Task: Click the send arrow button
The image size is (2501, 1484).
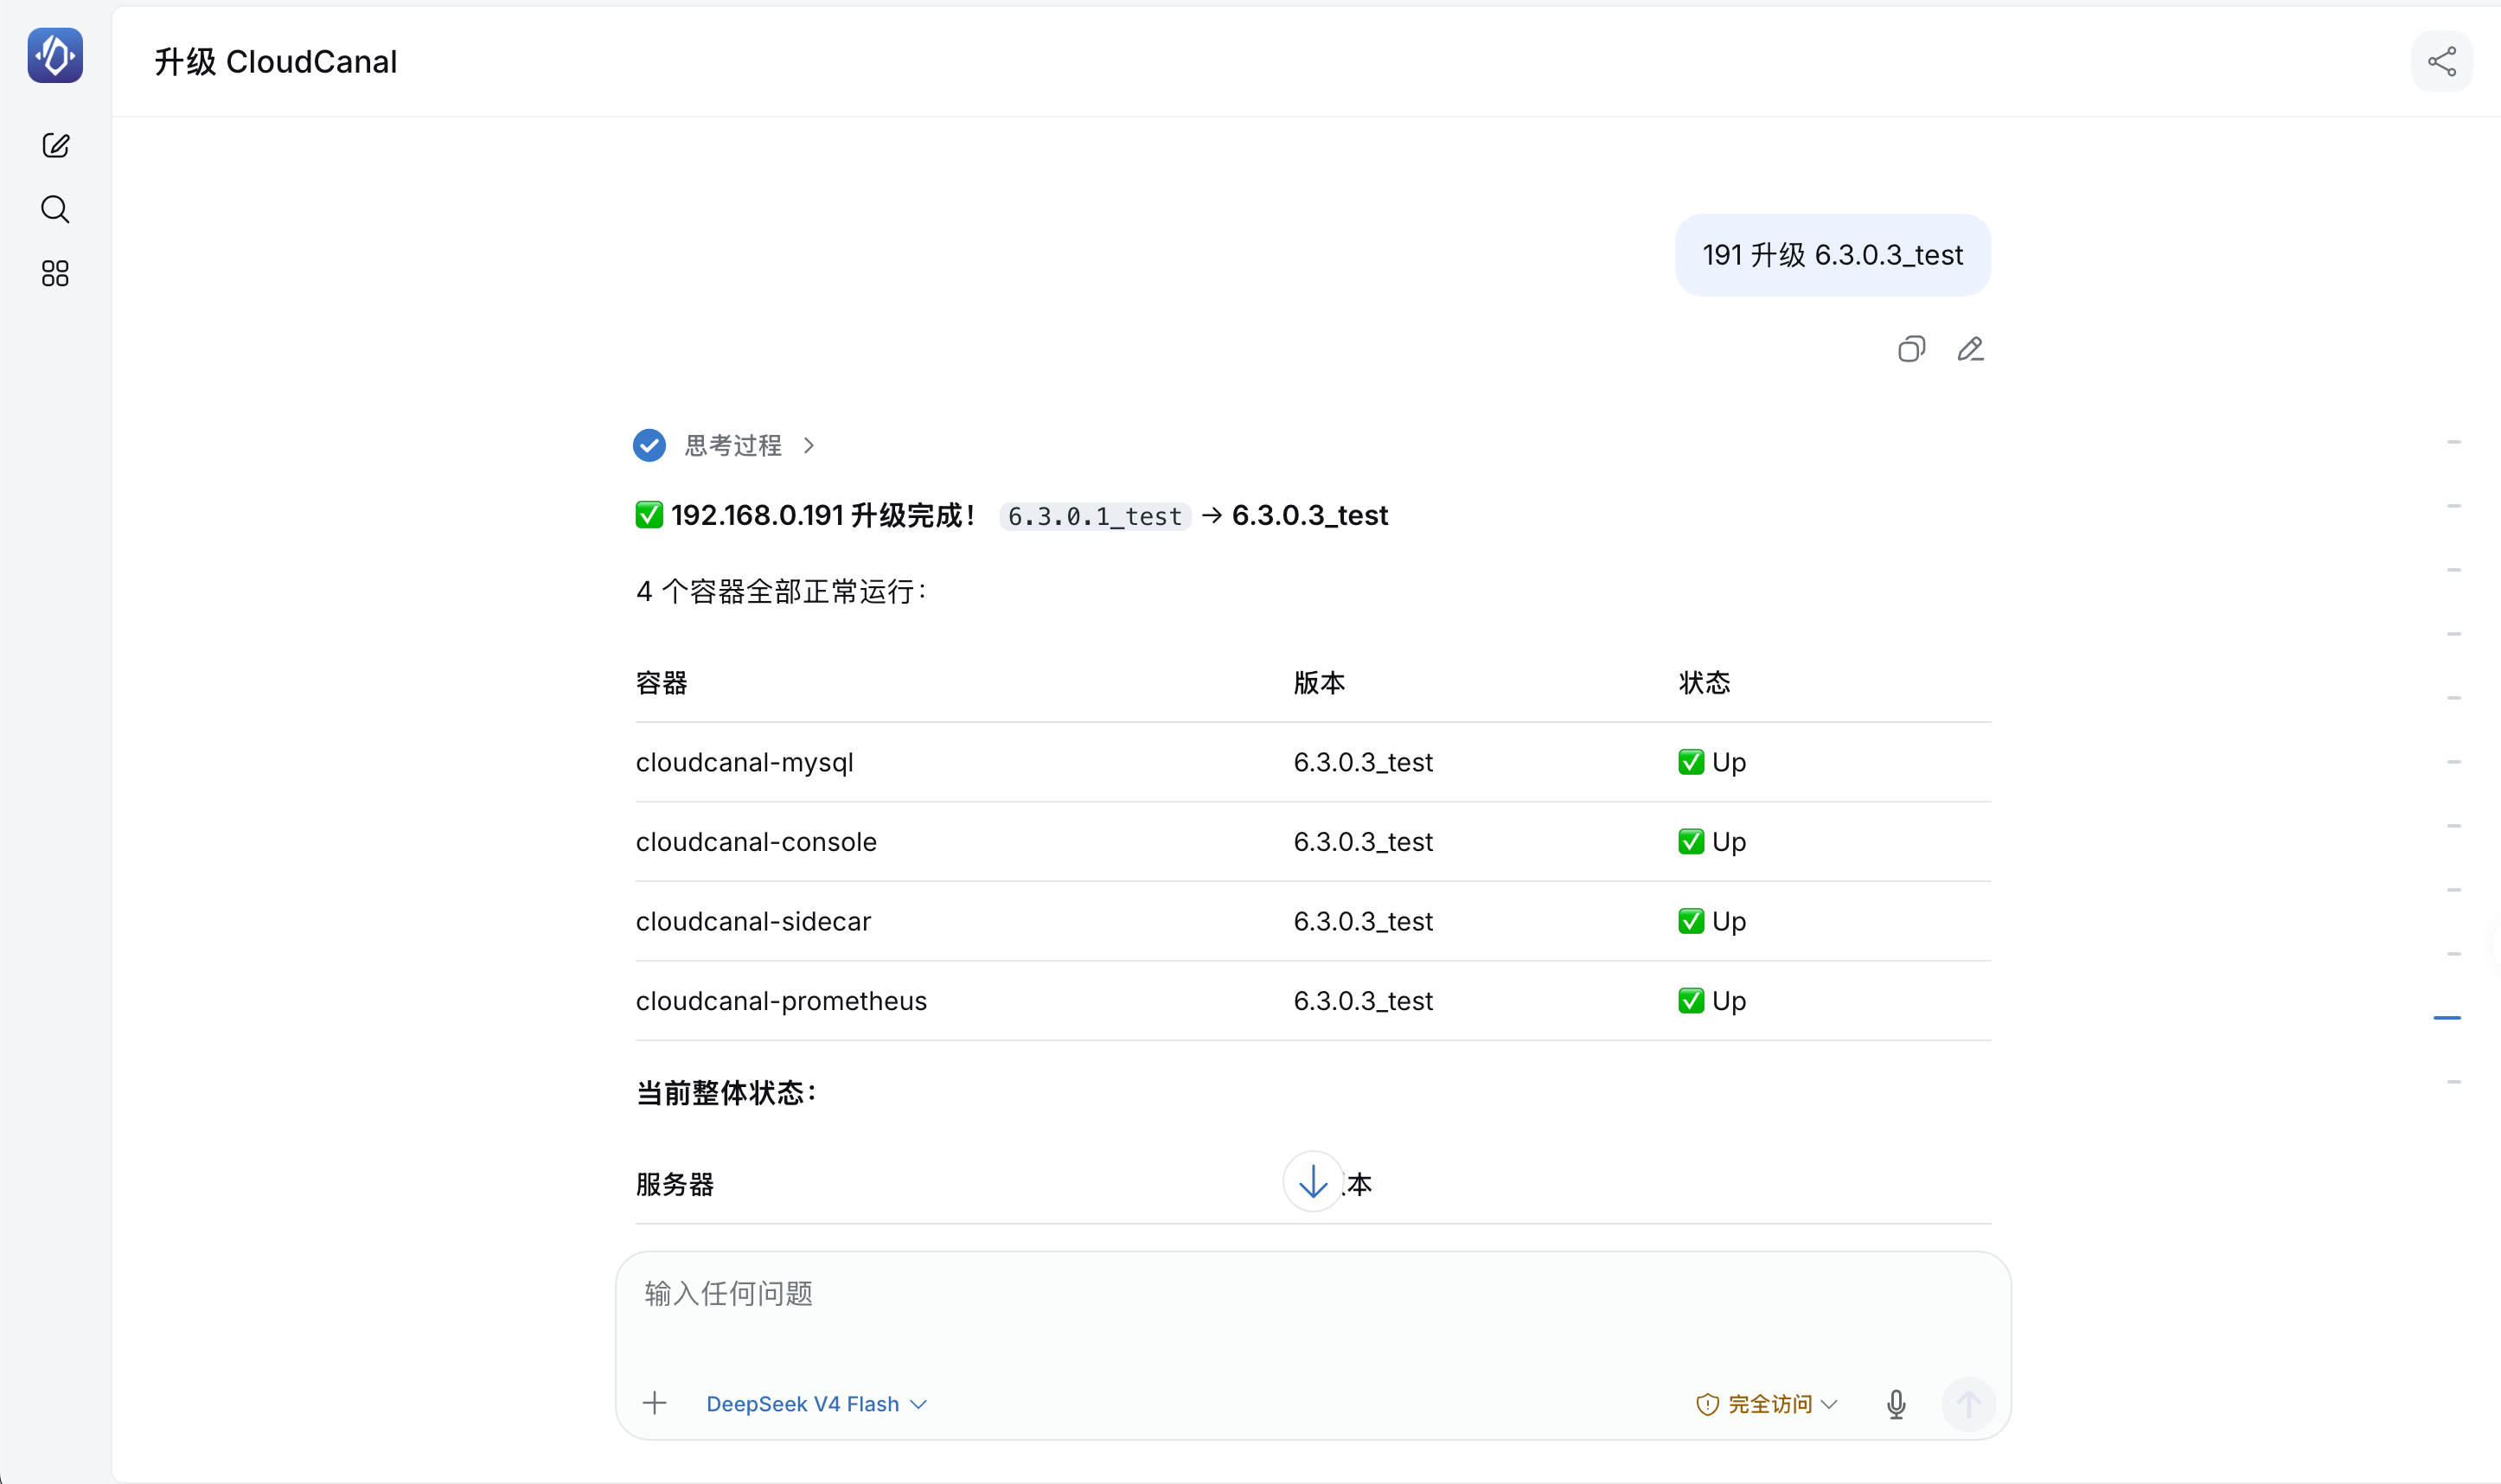Action: tap(1968, 1404)
